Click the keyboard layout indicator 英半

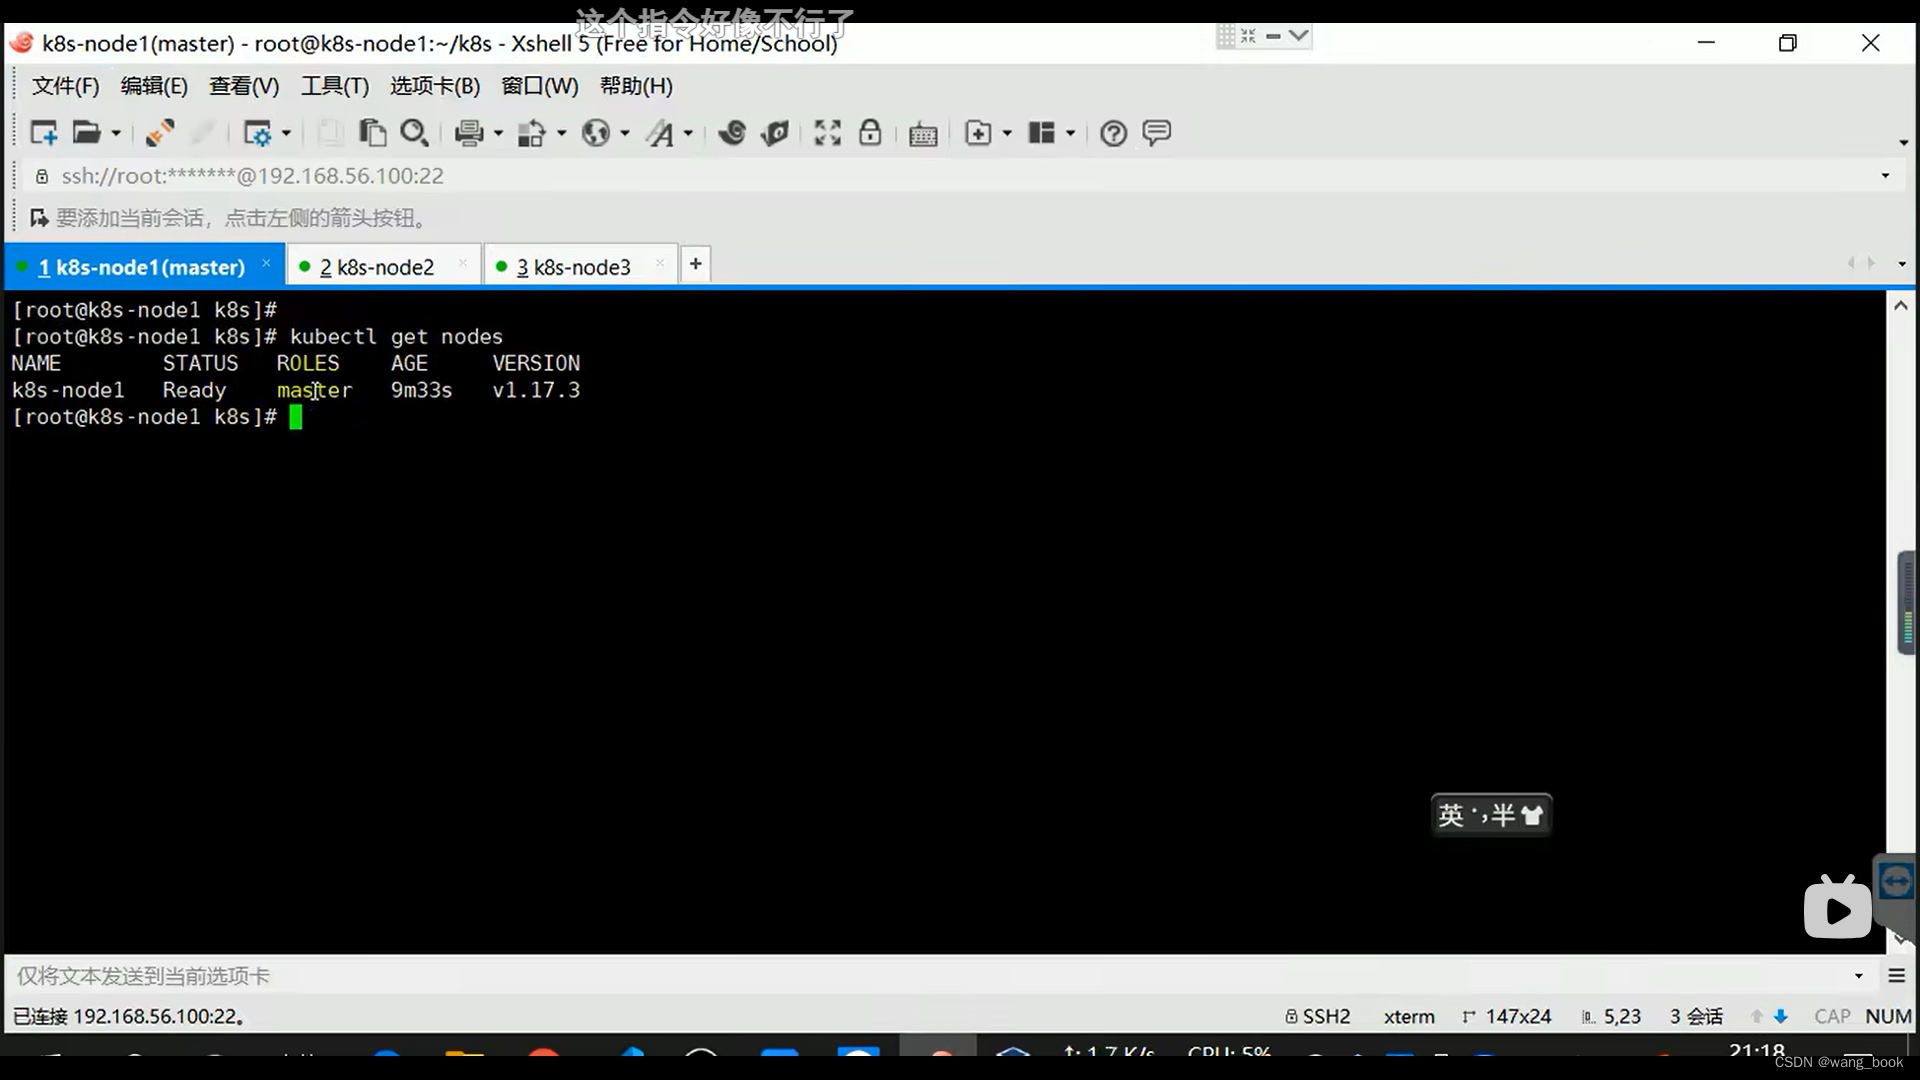(1490, 815)
